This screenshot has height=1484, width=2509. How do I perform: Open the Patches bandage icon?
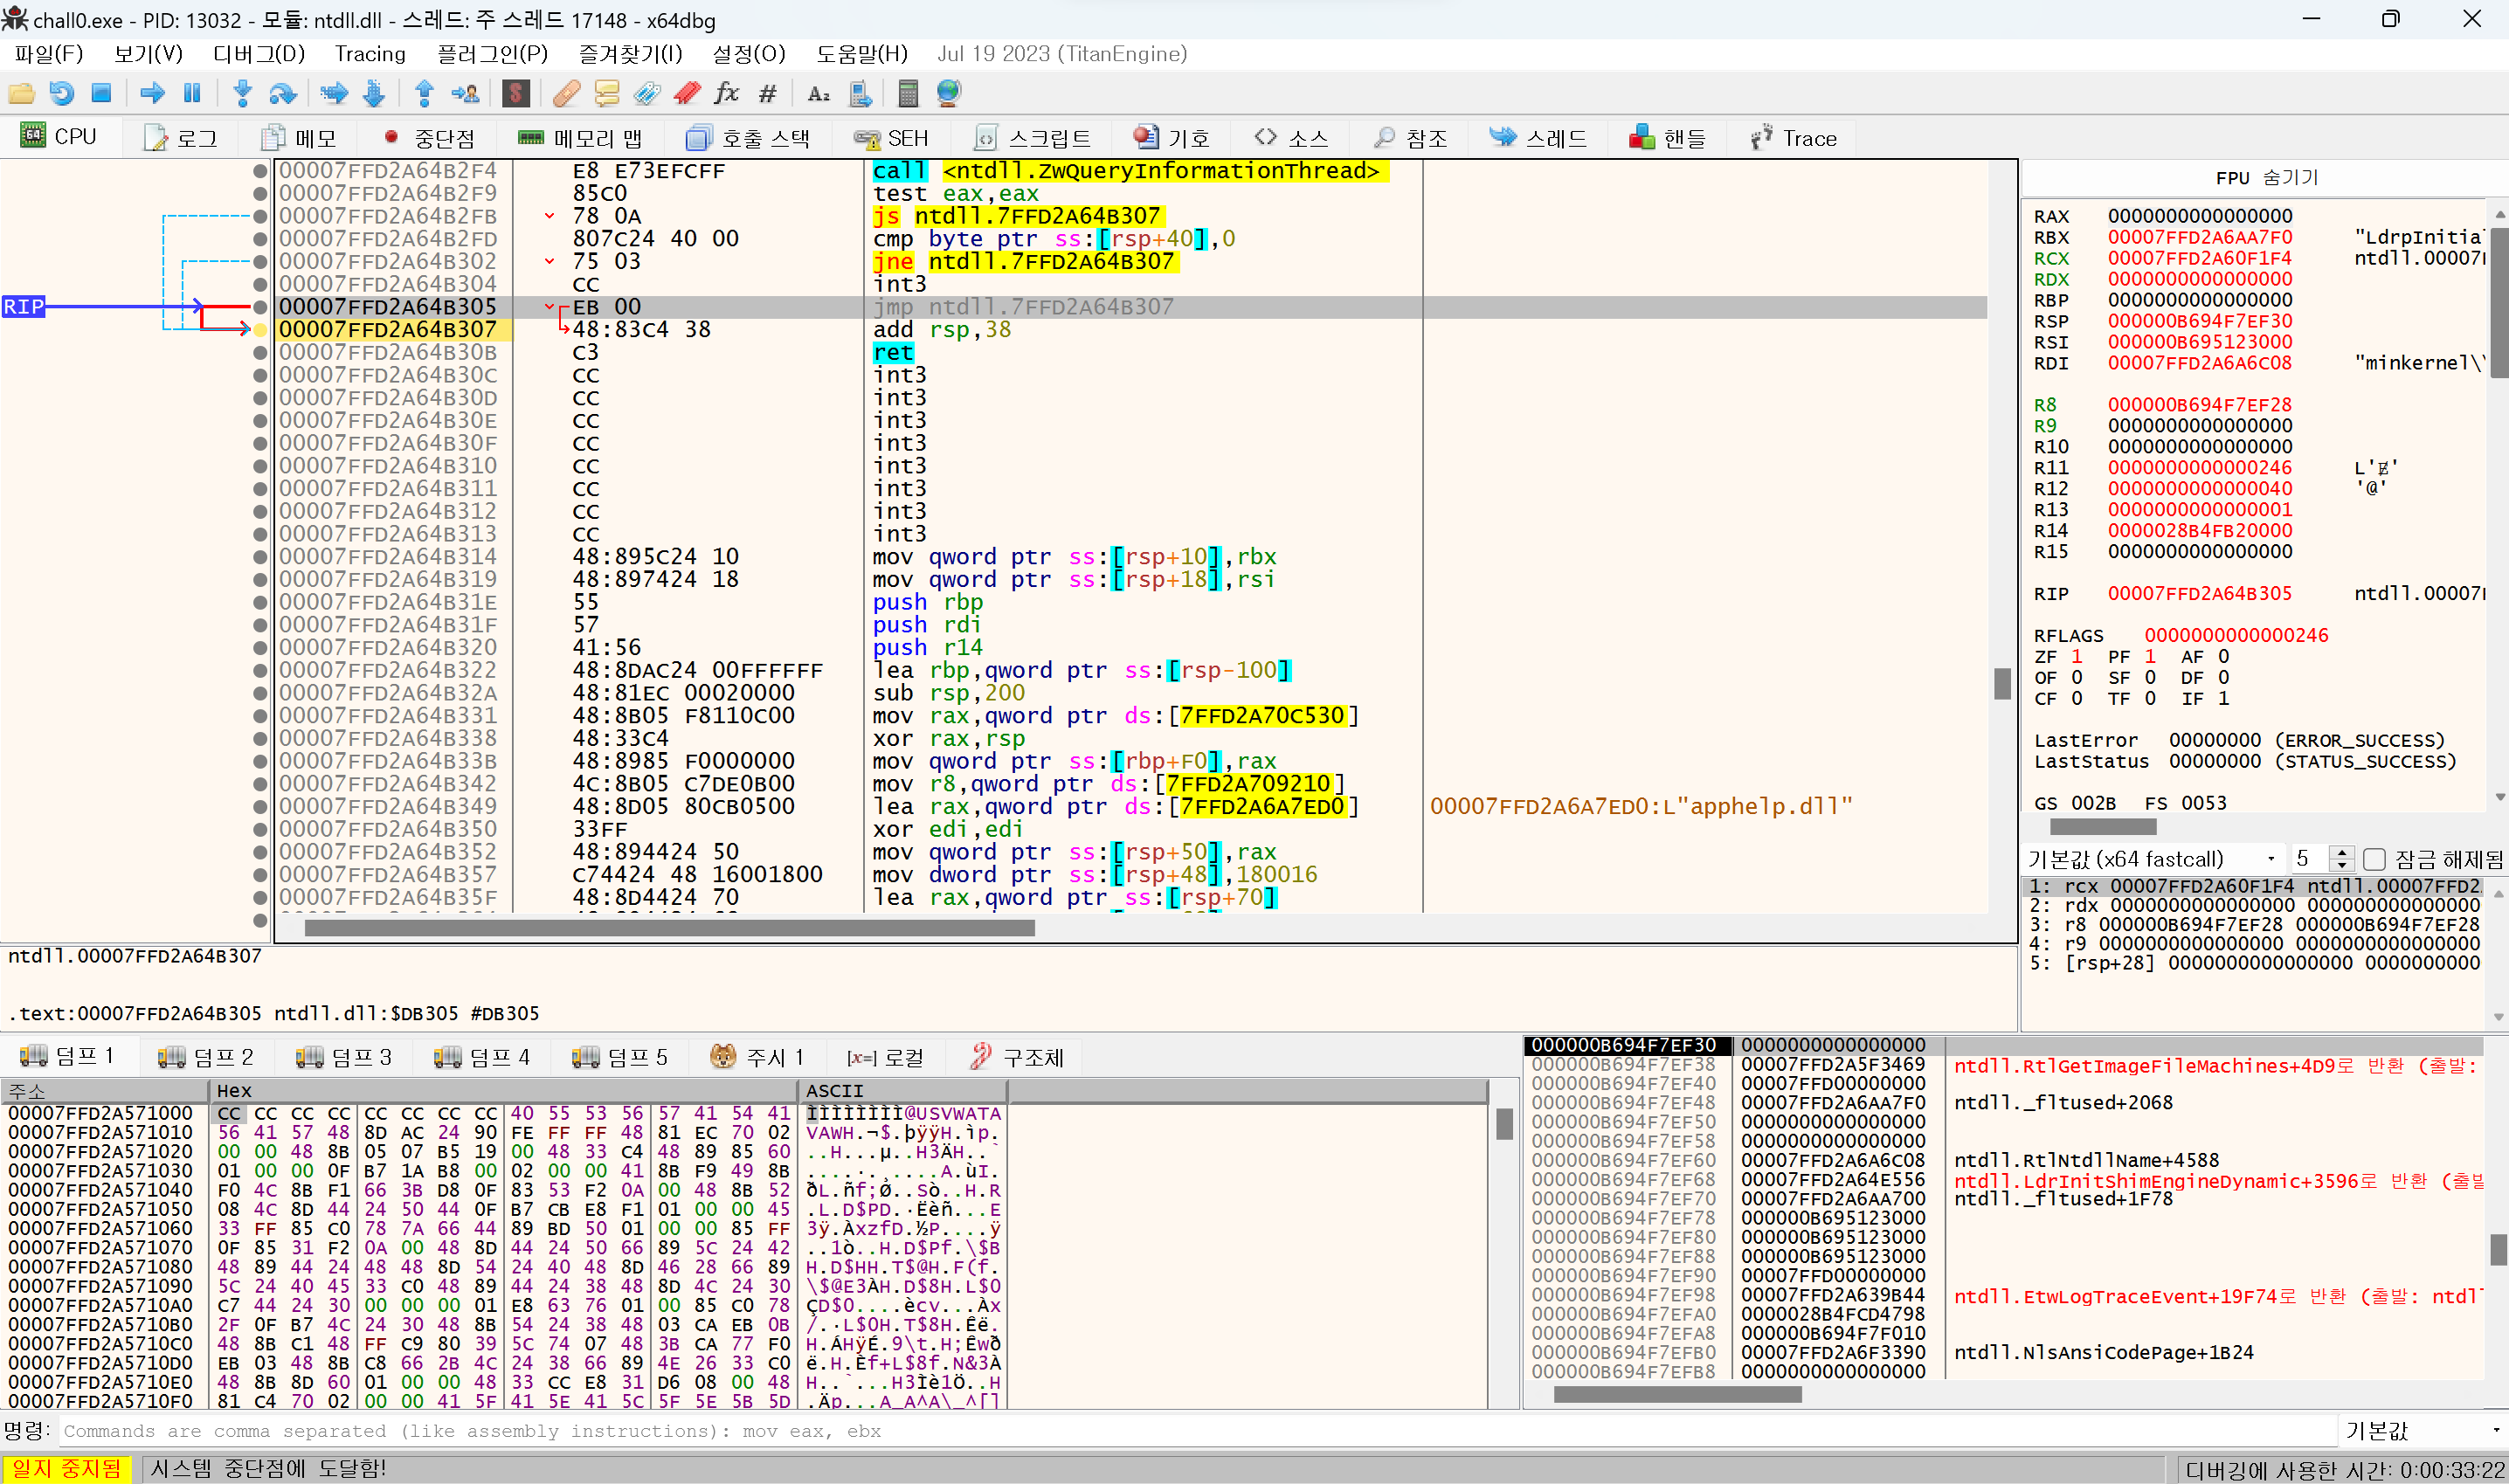566,94
